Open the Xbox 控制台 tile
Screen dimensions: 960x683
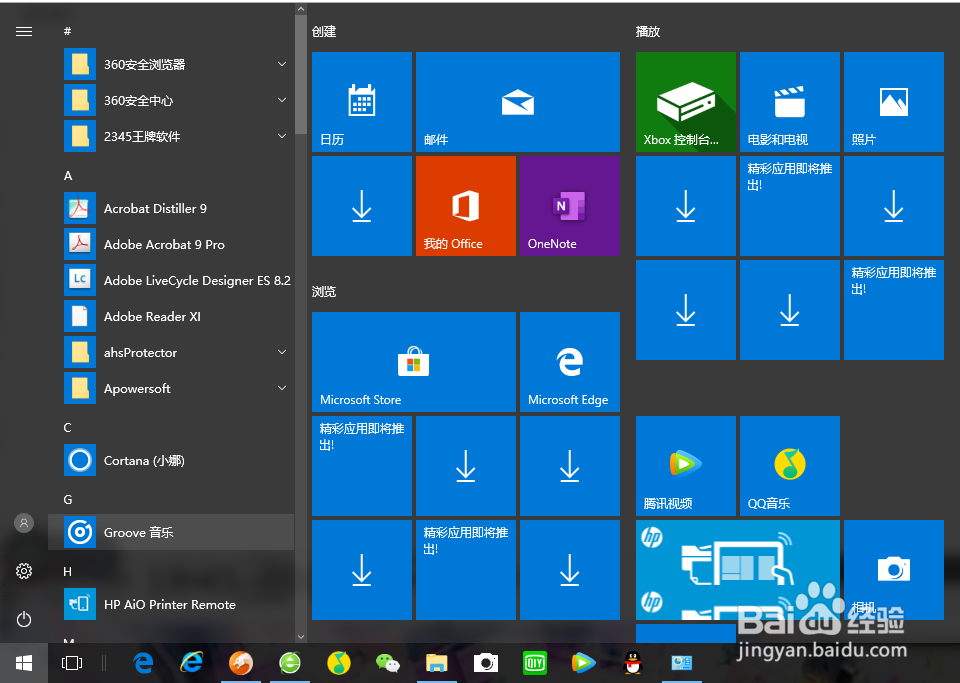pyautogui.click(x=685, y=101)
